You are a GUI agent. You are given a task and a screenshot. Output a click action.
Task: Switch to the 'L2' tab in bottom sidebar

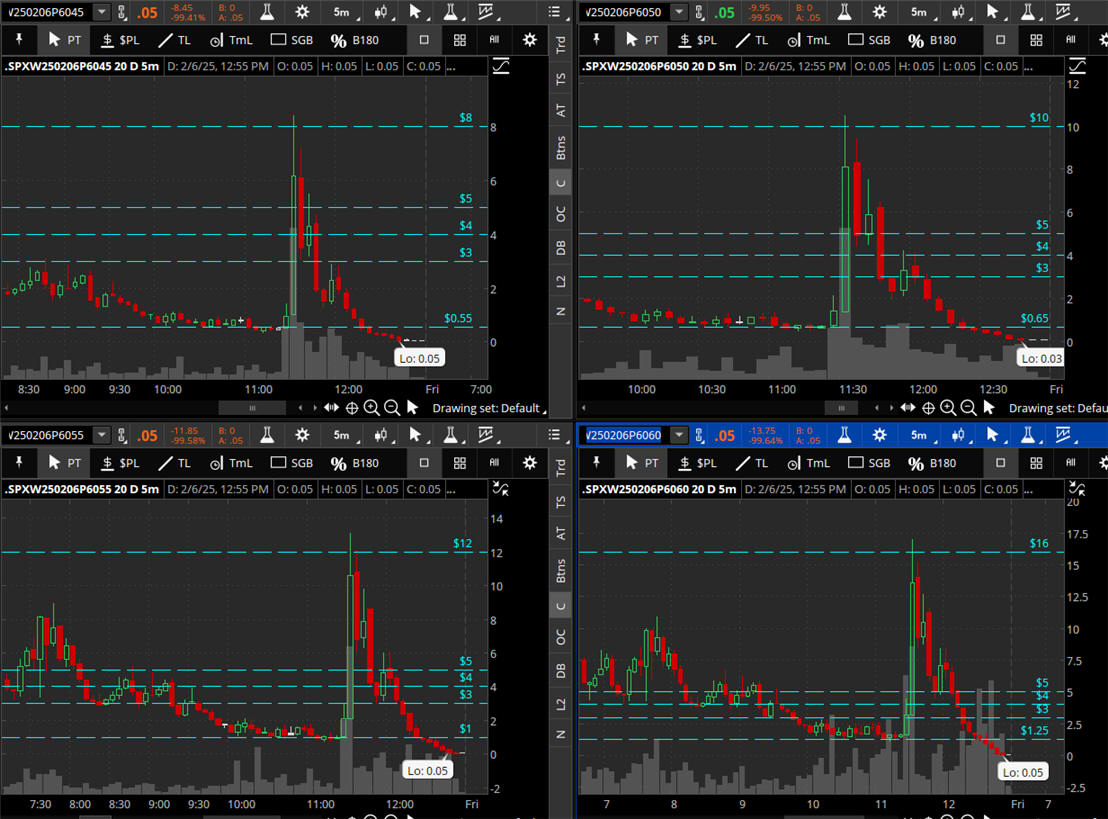[561, 704]
